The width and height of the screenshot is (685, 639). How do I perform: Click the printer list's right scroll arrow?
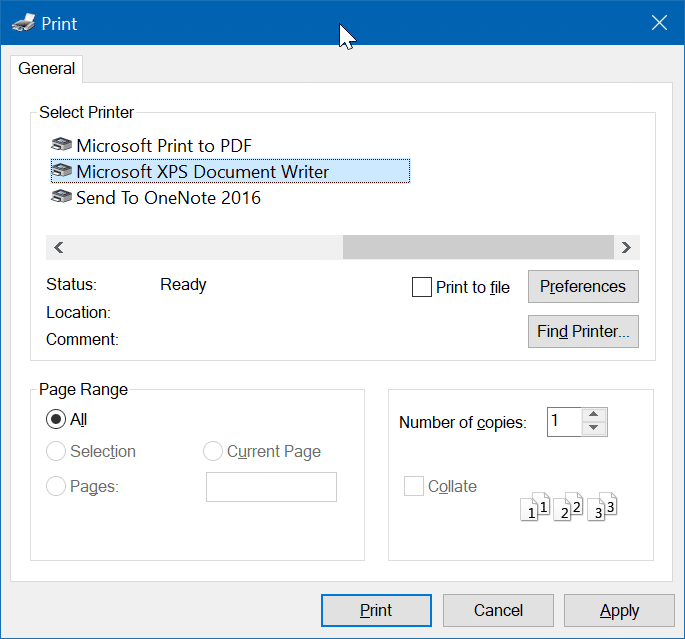pyautogui.click(x=626, y=248)
